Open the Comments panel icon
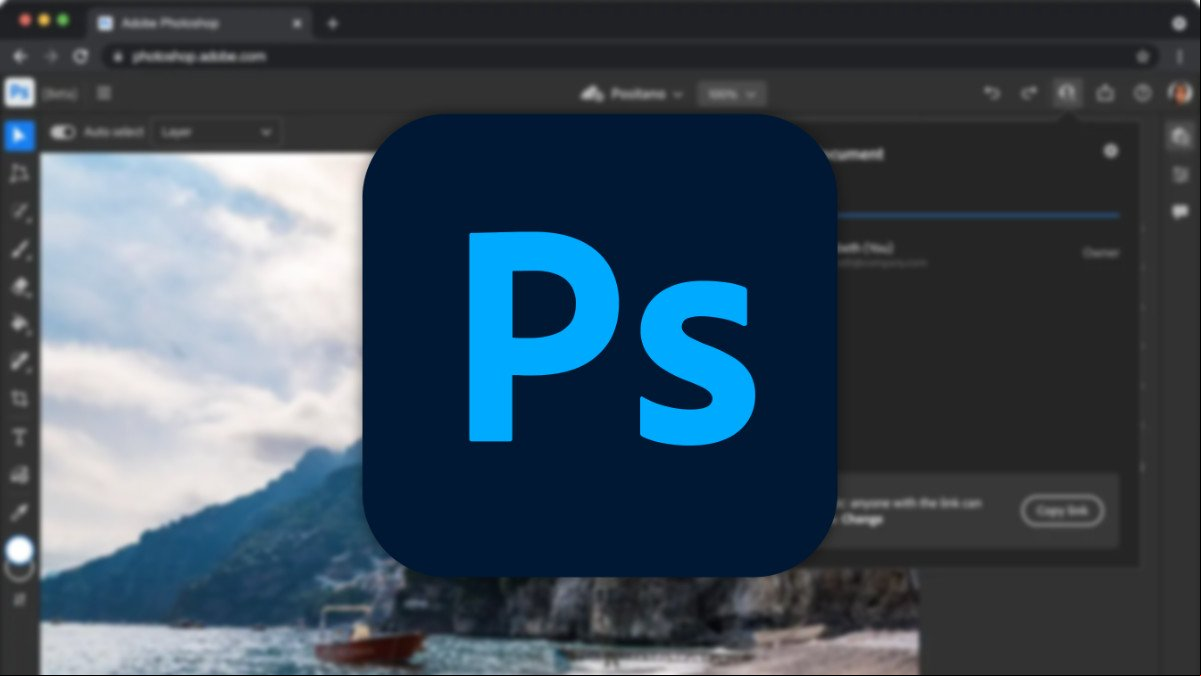 coord(1179,212)
